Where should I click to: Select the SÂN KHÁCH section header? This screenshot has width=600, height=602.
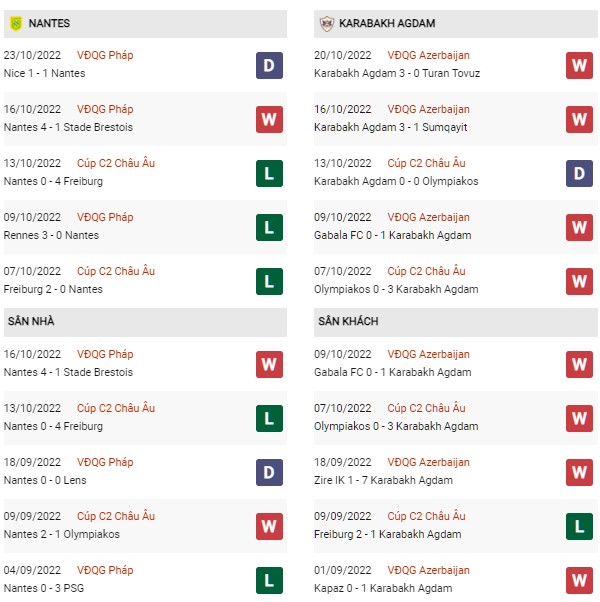click(456, 322)
